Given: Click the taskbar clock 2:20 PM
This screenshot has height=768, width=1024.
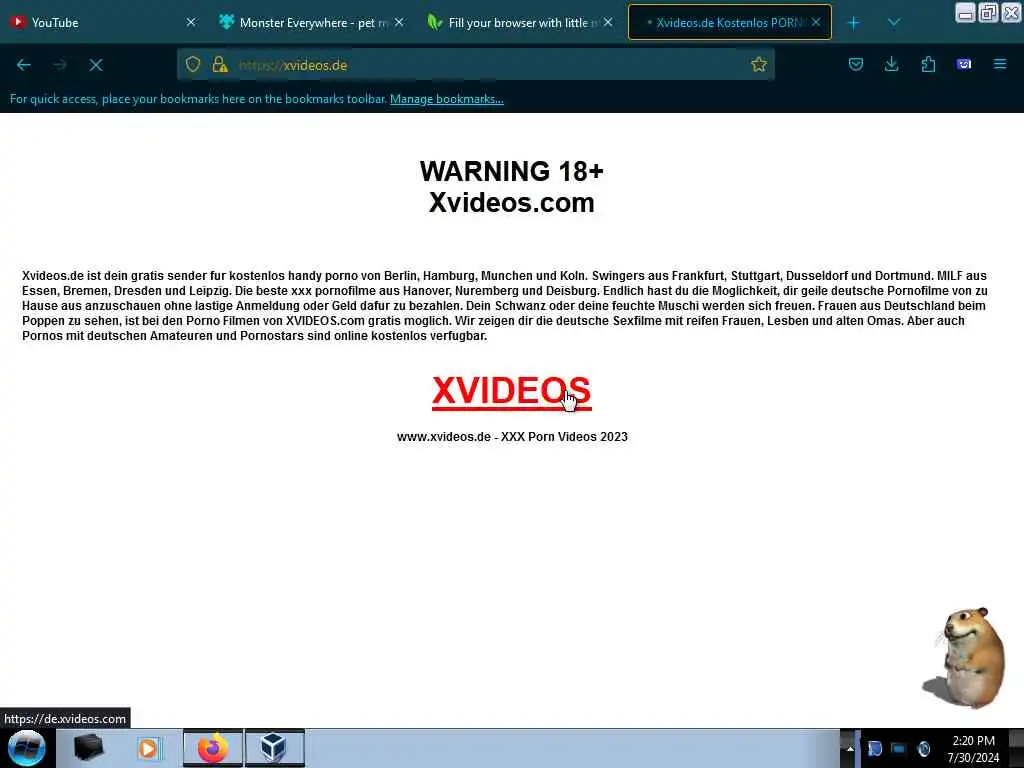Looking at the screenshot, I should click(x=973, y=749).
